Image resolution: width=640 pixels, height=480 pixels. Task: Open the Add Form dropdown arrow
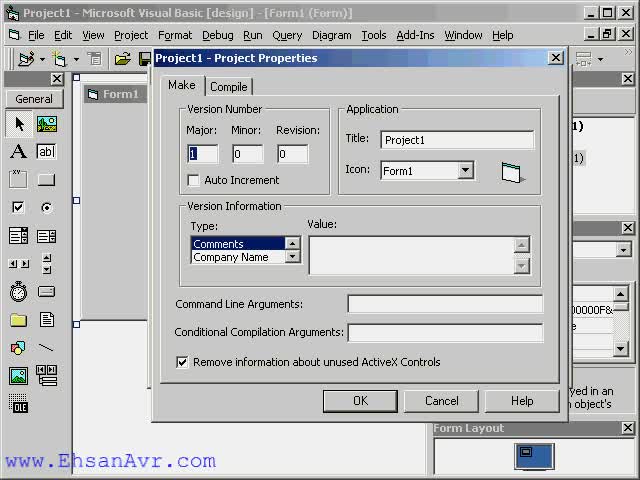coord(76,60)
